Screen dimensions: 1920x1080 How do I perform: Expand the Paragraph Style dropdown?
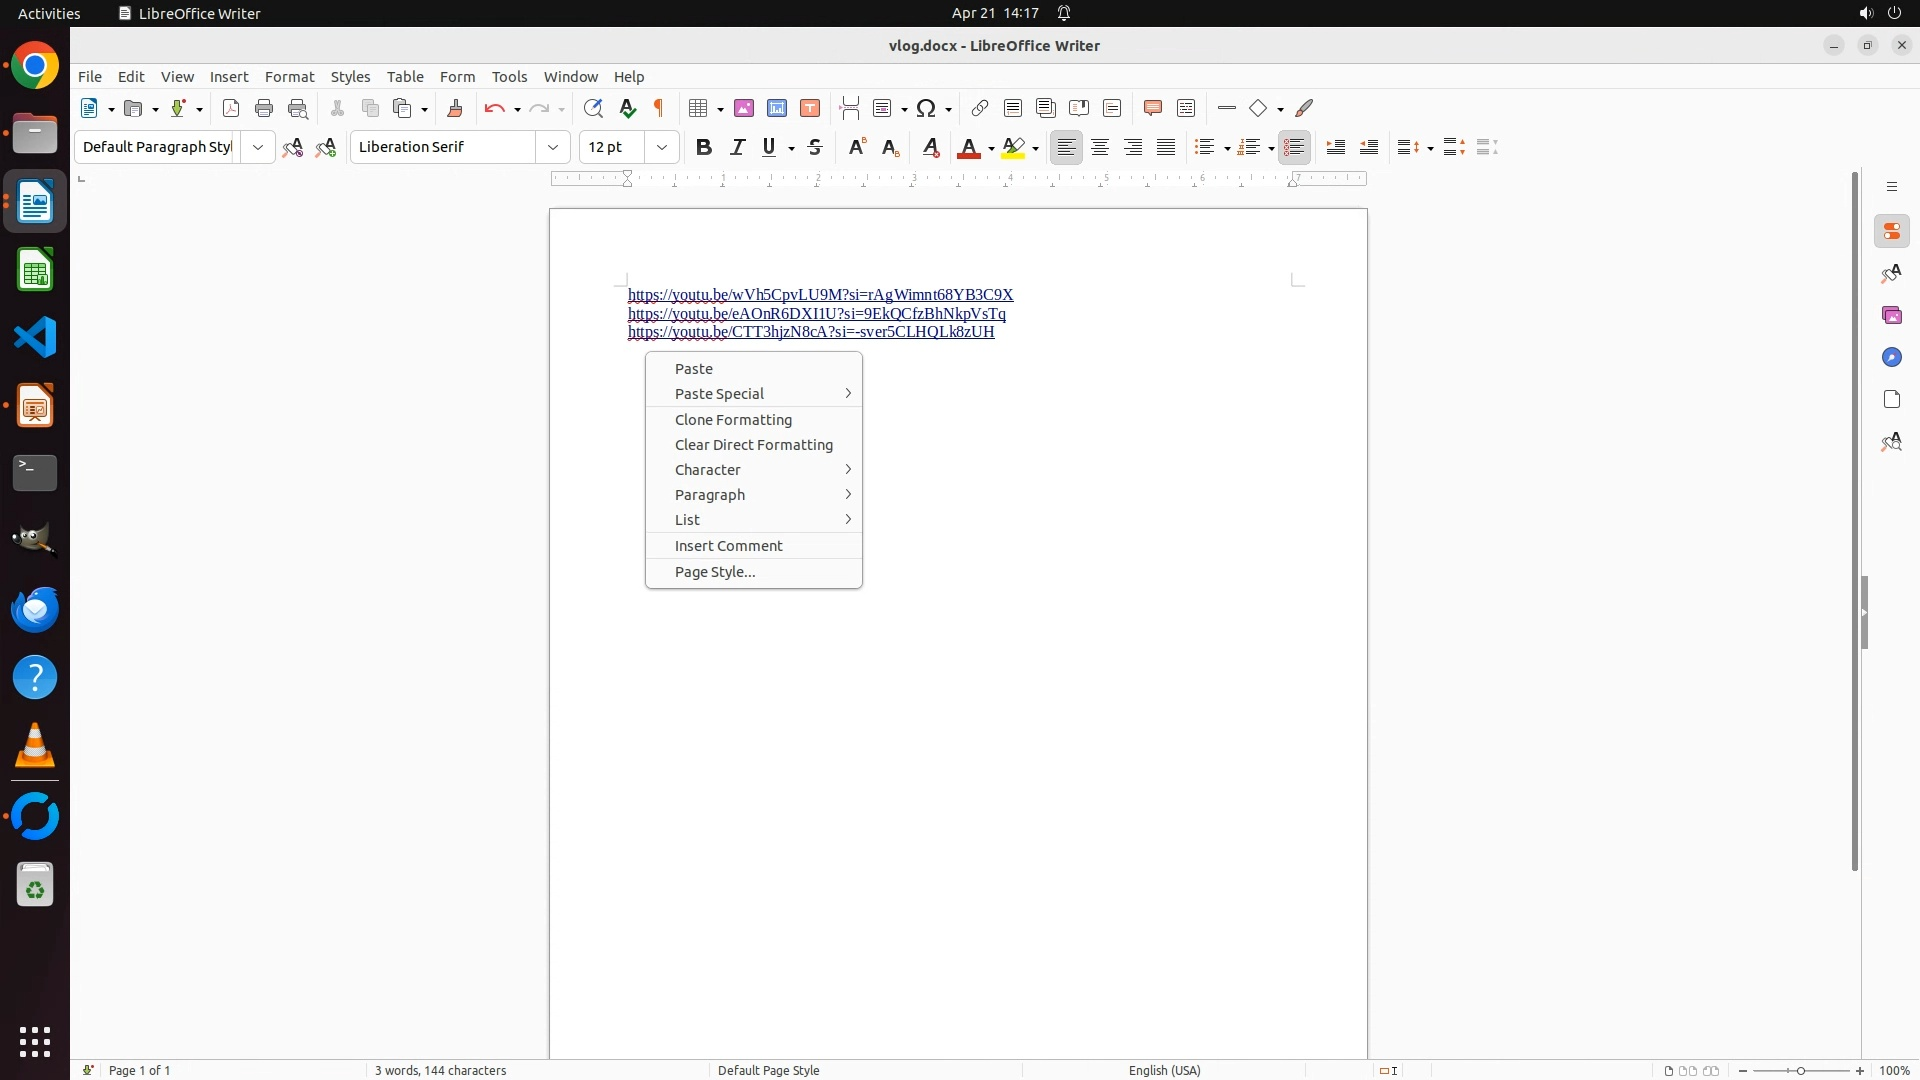pyautogui.click(x=258, y=147)
